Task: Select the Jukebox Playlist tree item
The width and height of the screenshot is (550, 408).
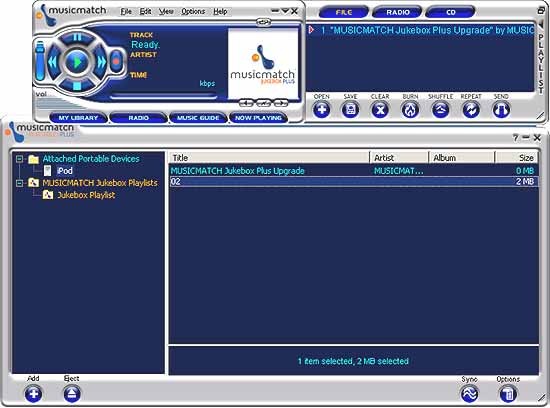Action: click(x=86, y=195)
